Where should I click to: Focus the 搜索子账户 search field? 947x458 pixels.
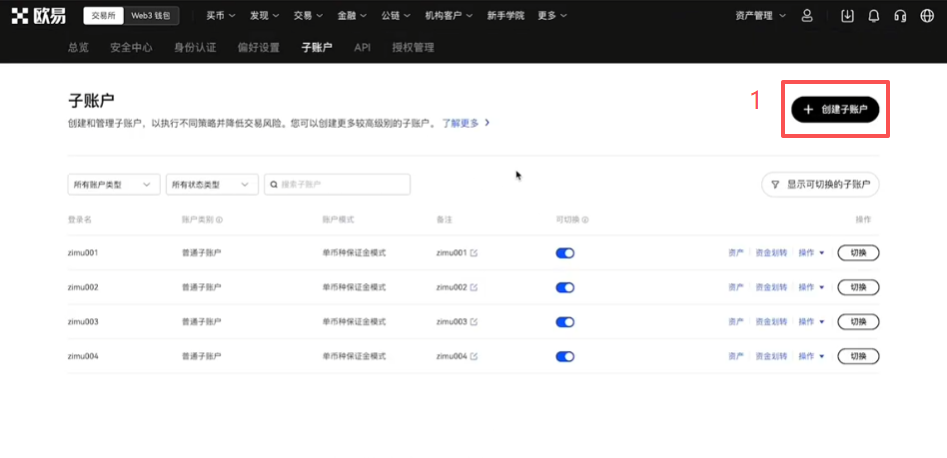[338, 184]
